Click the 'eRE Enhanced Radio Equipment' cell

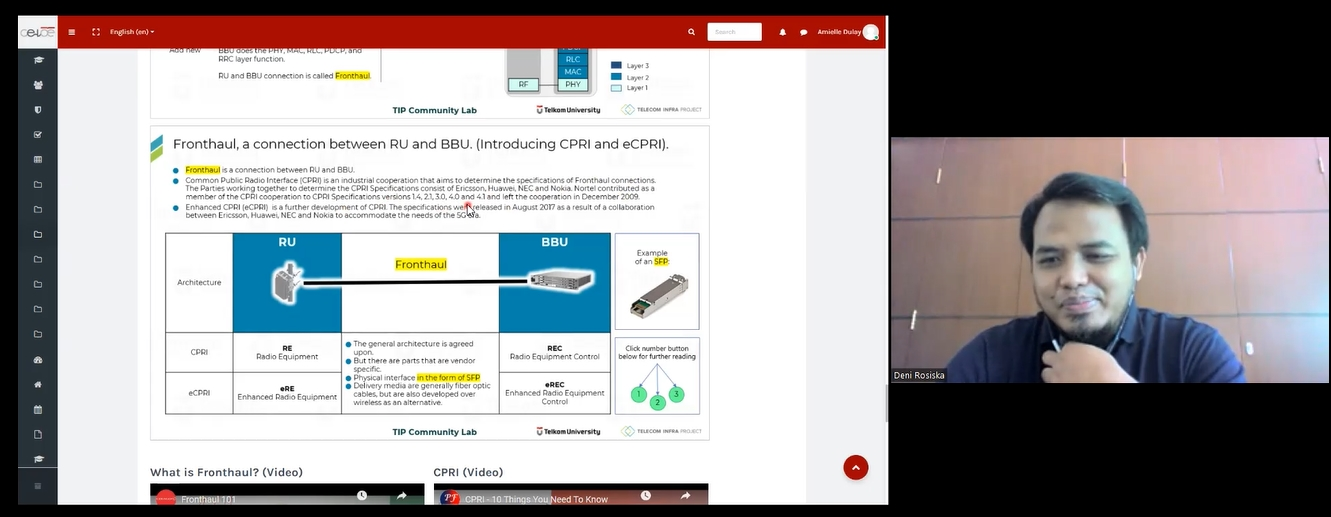tap(287, 393)
